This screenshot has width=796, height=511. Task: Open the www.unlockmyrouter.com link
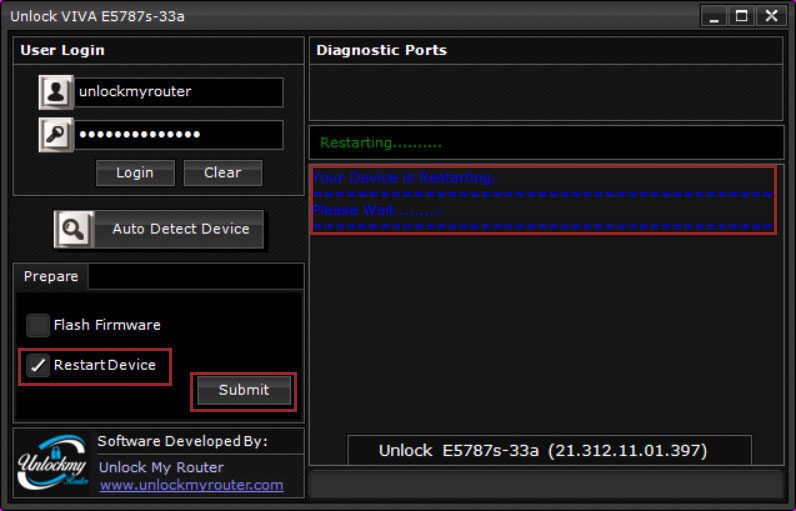click(x=191, y=485)
